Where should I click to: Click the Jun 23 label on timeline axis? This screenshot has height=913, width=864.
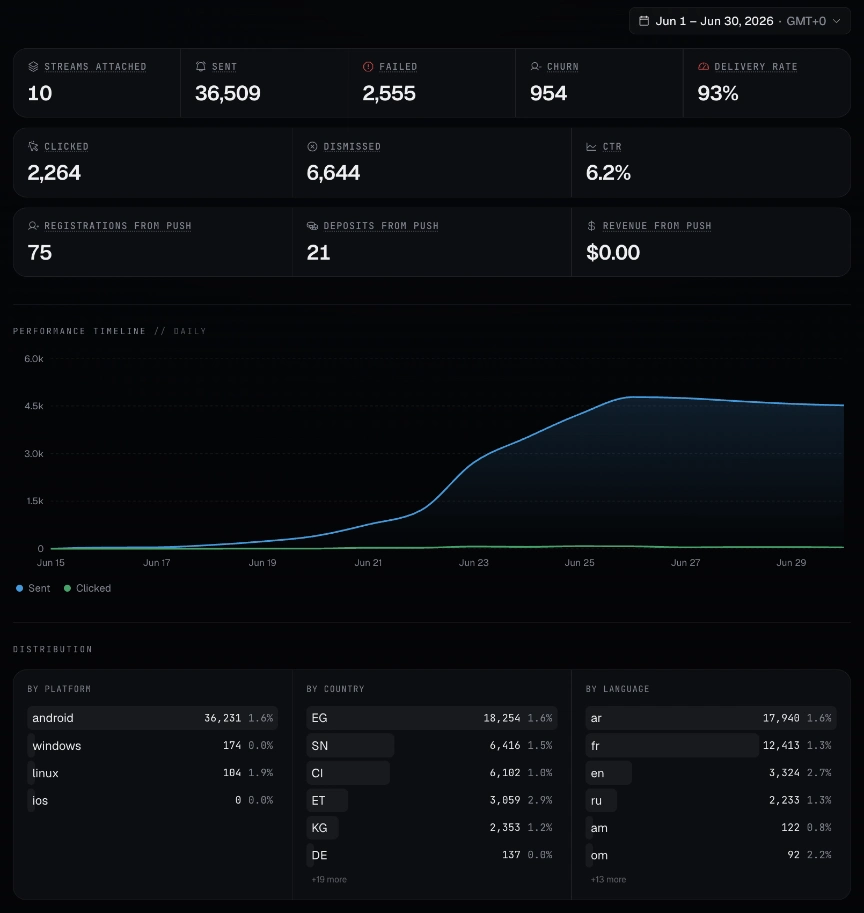tap(473, 562)
